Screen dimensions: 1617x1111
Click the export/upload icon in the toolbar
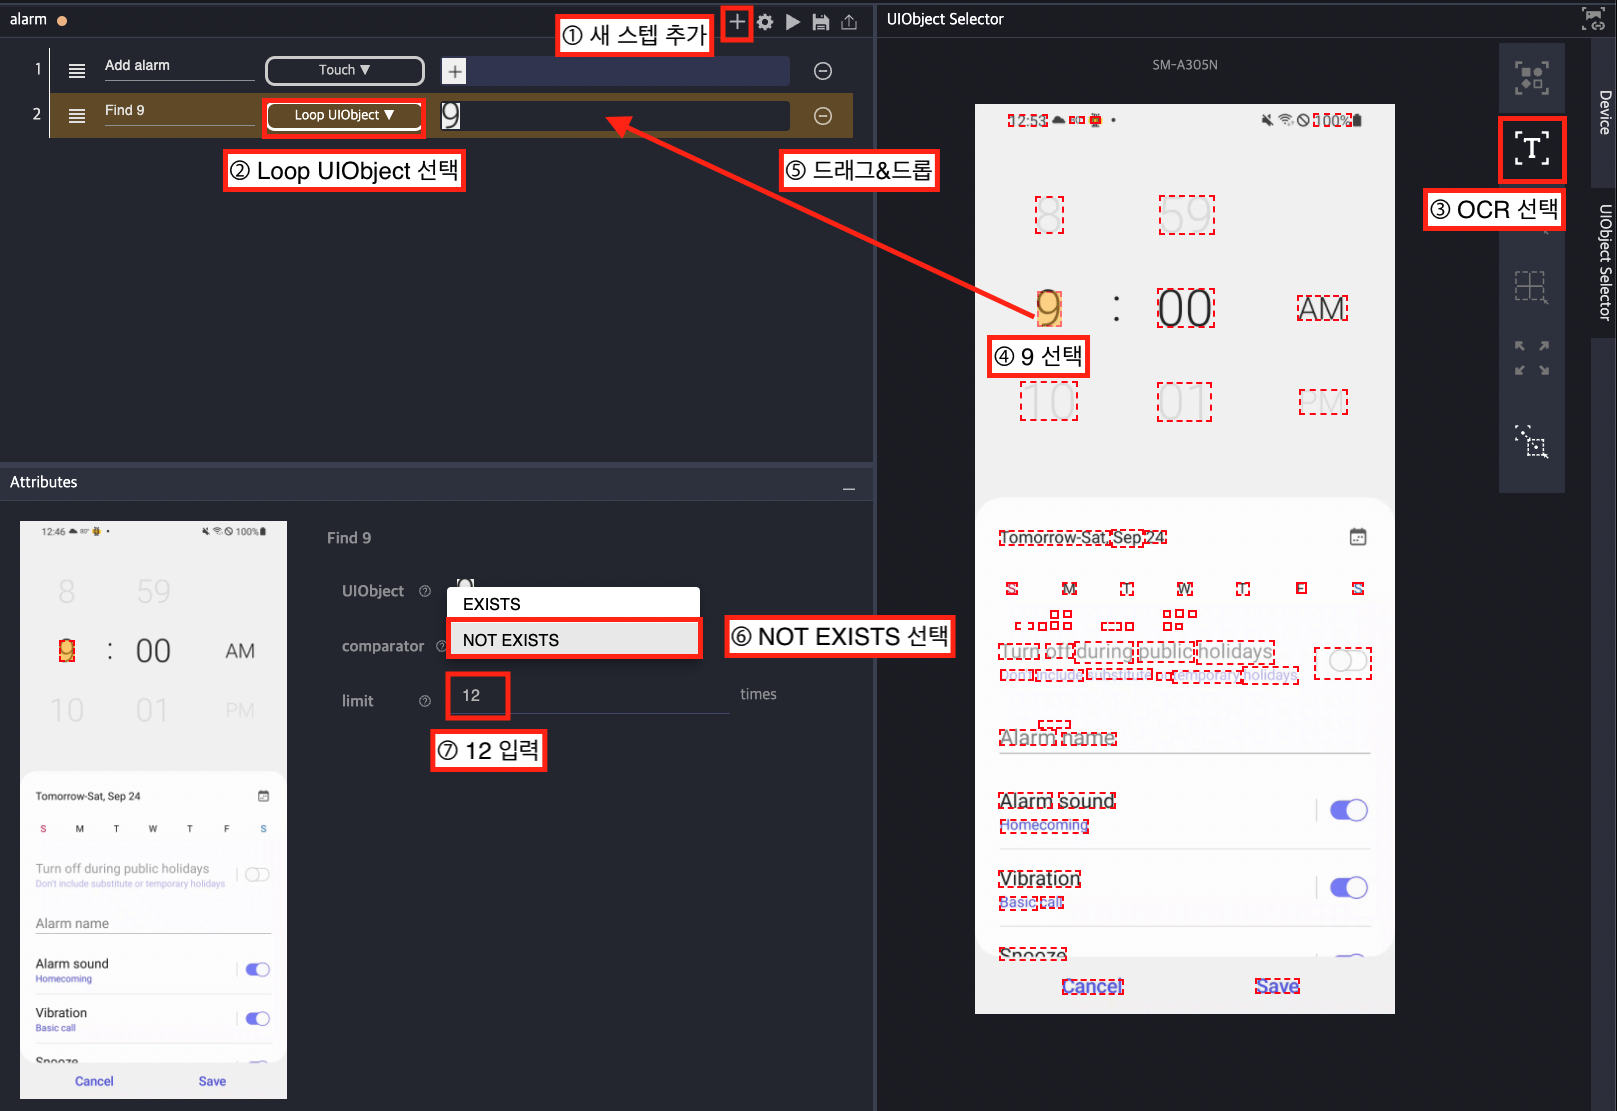tap(849, 22)
